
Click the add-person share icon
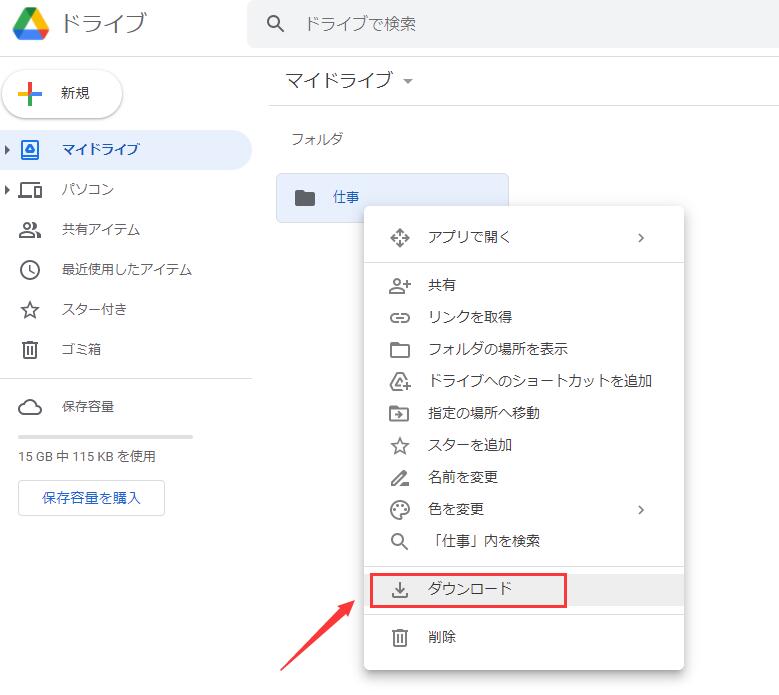coord(400,286)
